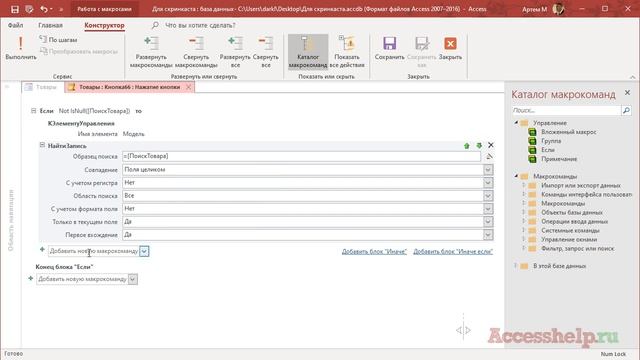Open the Совпадение dropdown
The width and height of the screenshot is (640, 360).
pos(488,170)
